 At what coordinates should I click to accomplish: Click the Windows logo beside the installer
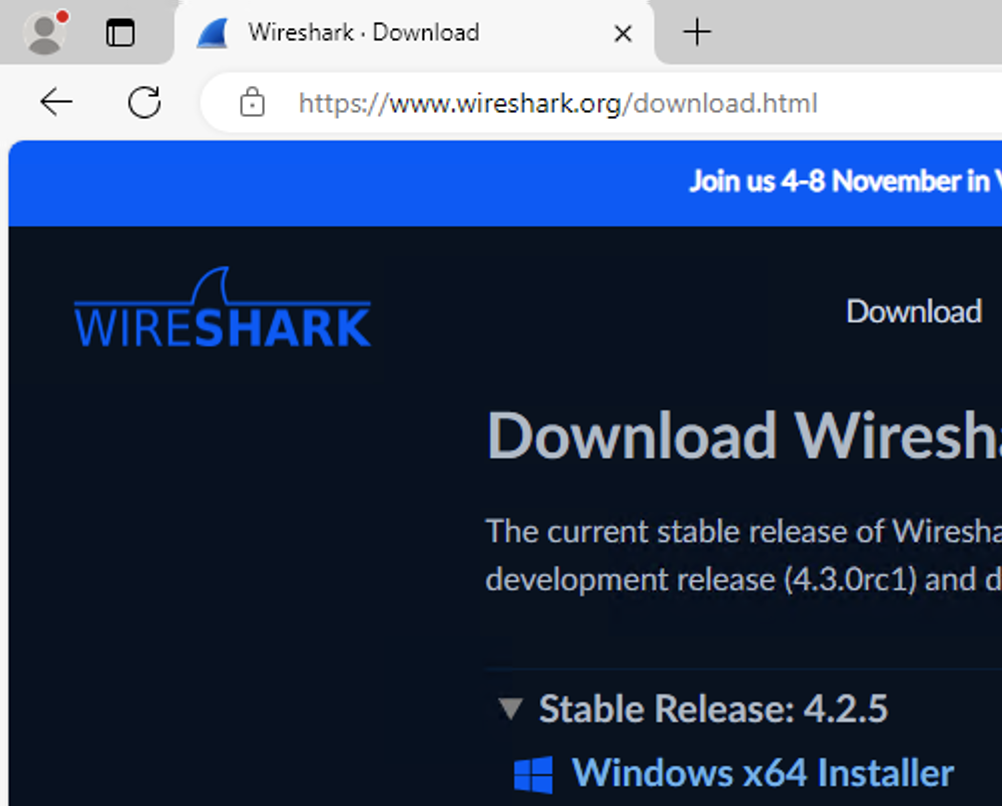(533, 775)
